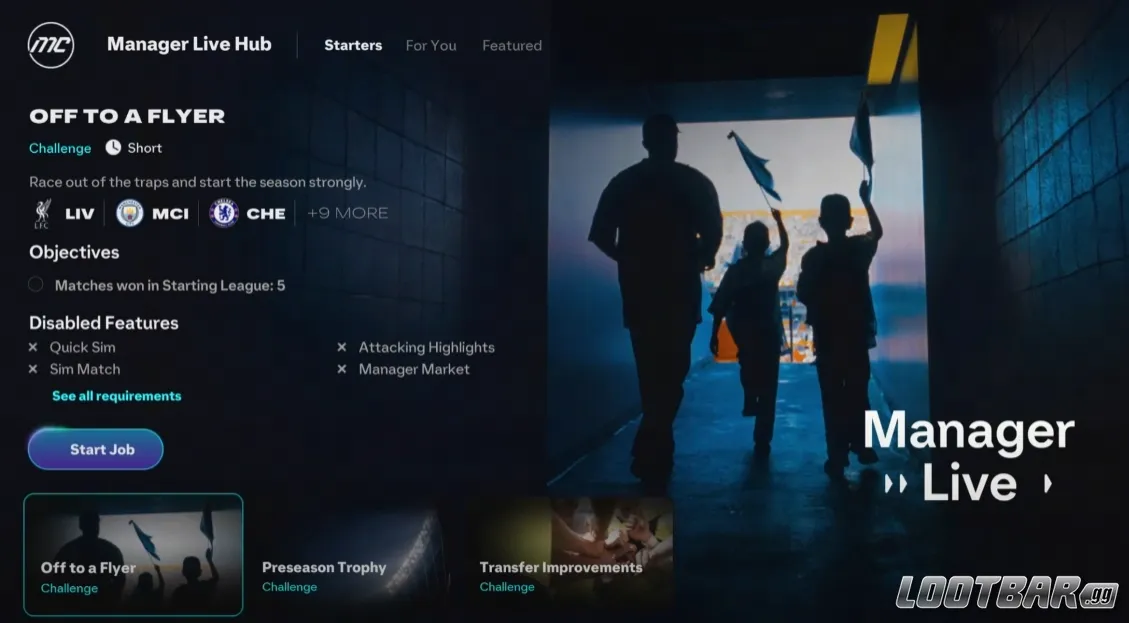This screenshot has height=623, width=1129.
Task: Click the X icon beside Quick Sim
Action: (33, 347)
